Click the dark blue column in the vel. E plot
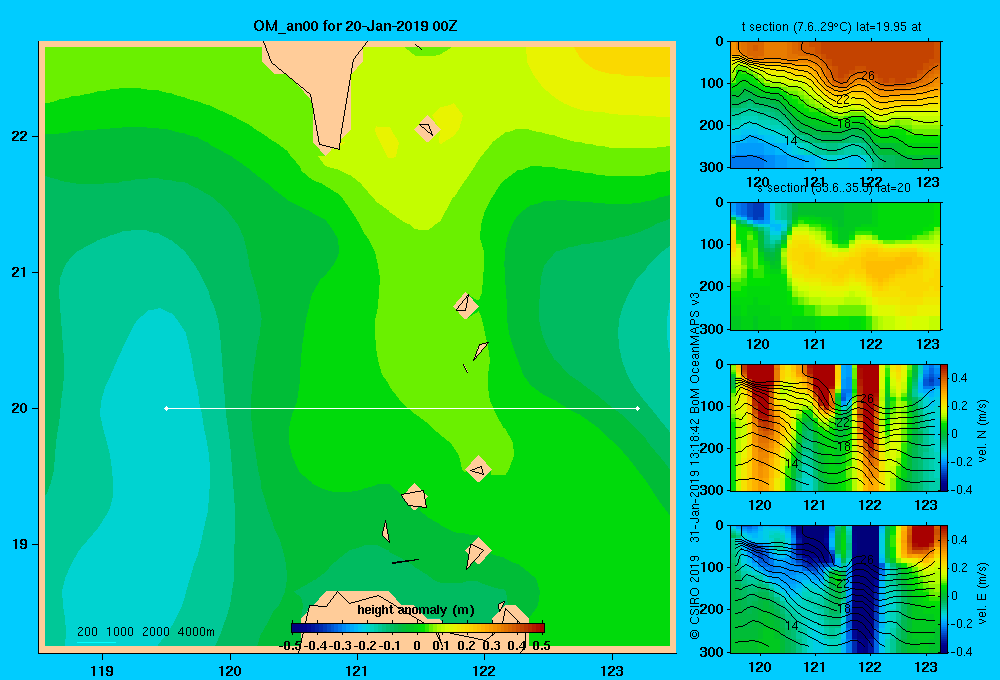This screenshot has width=1000, height=680. pos(865,589)
